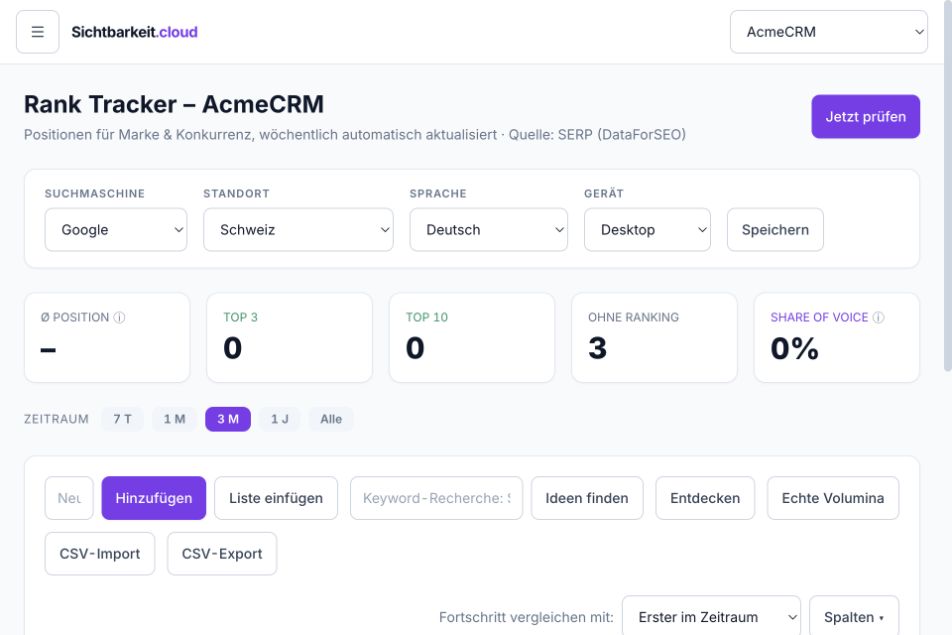Screen dimensions: 952x635
Task: Open the Suchmaschine Google dropdown
Action: [x=116, y=229]
